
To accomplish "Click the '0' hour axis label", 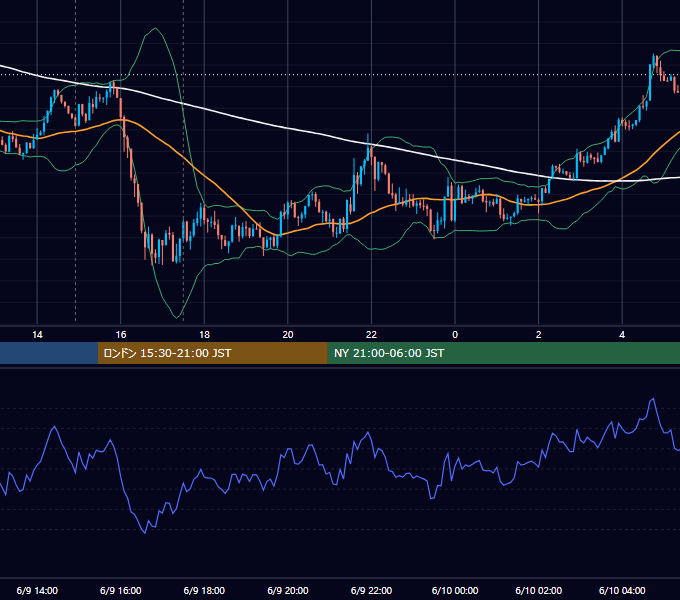I will (455, 335).
